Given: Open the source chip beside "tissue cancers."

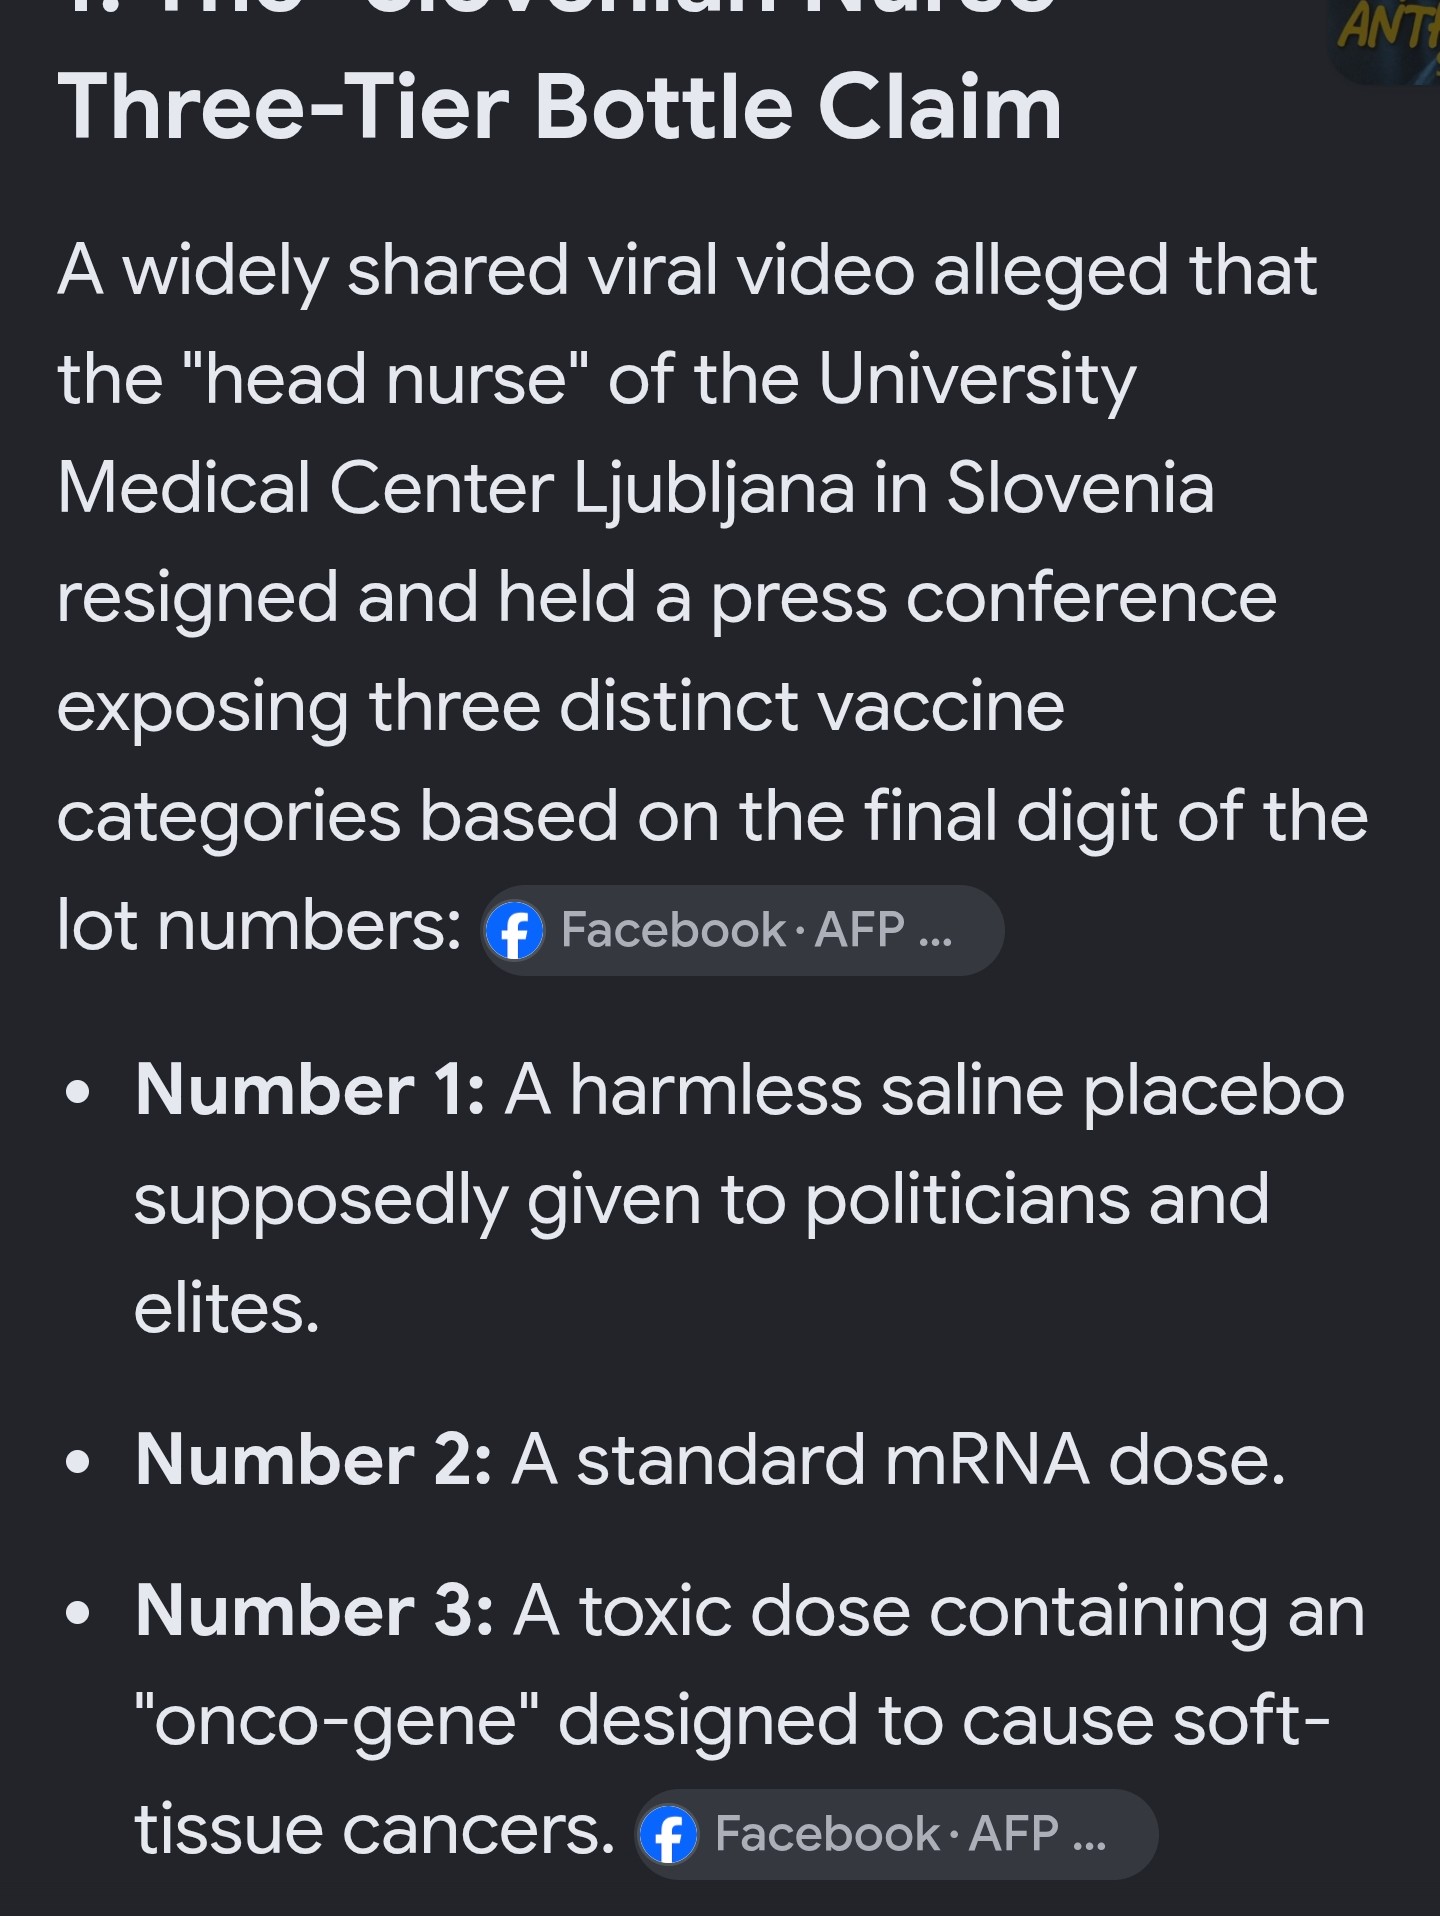Looking at the screenshot, I should 896,1834.
